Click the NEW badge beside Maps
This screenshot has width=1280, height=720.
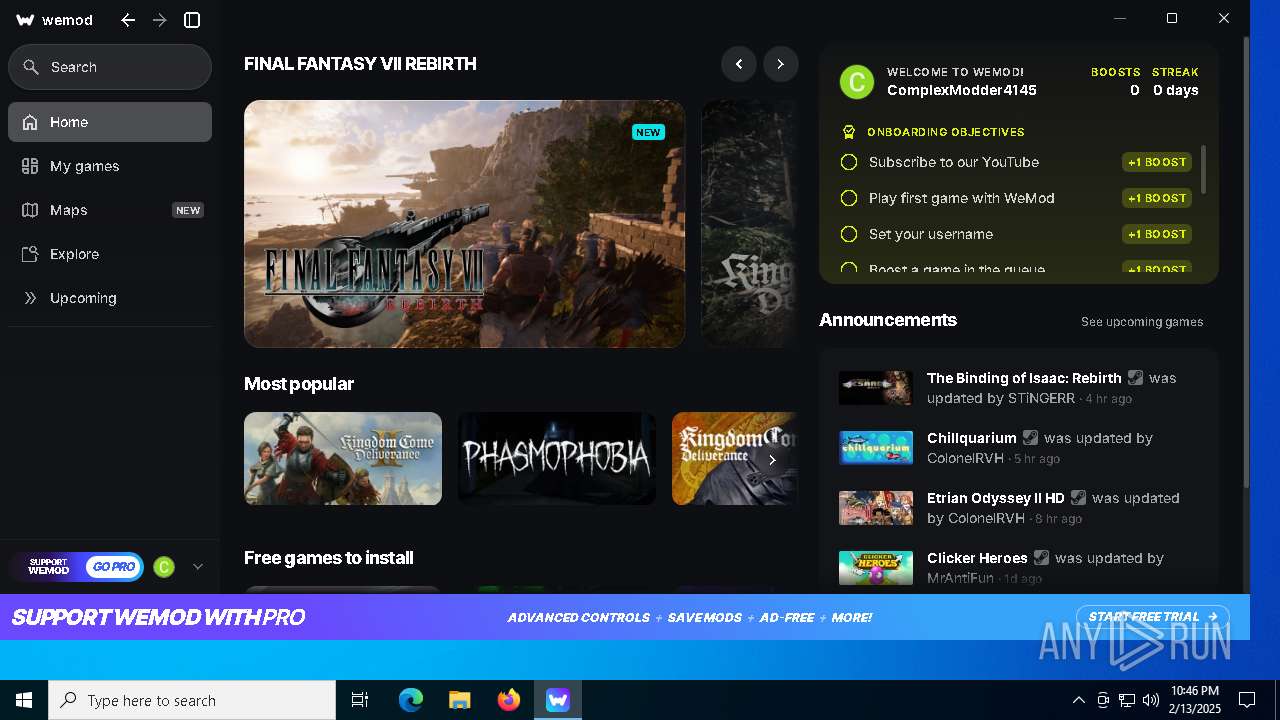point(188,210)
